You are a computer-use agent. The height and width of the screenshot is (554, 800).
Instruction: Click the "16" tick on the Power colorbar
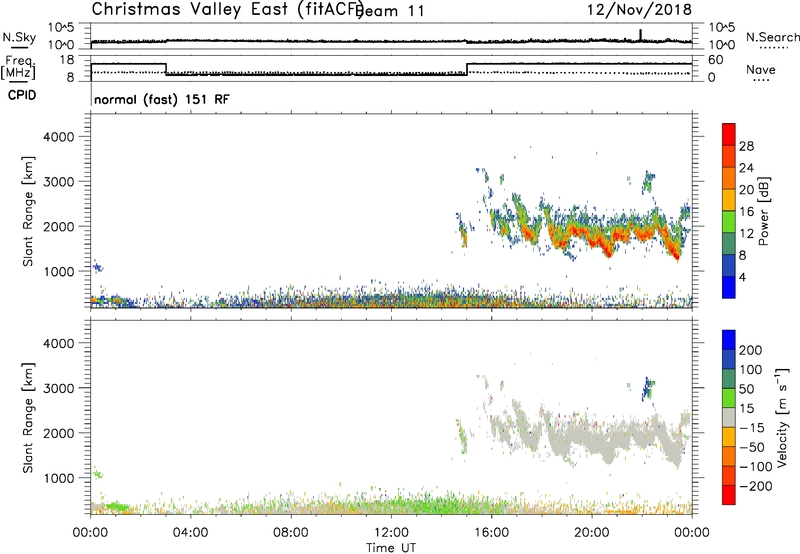click(x=746, y=212)
